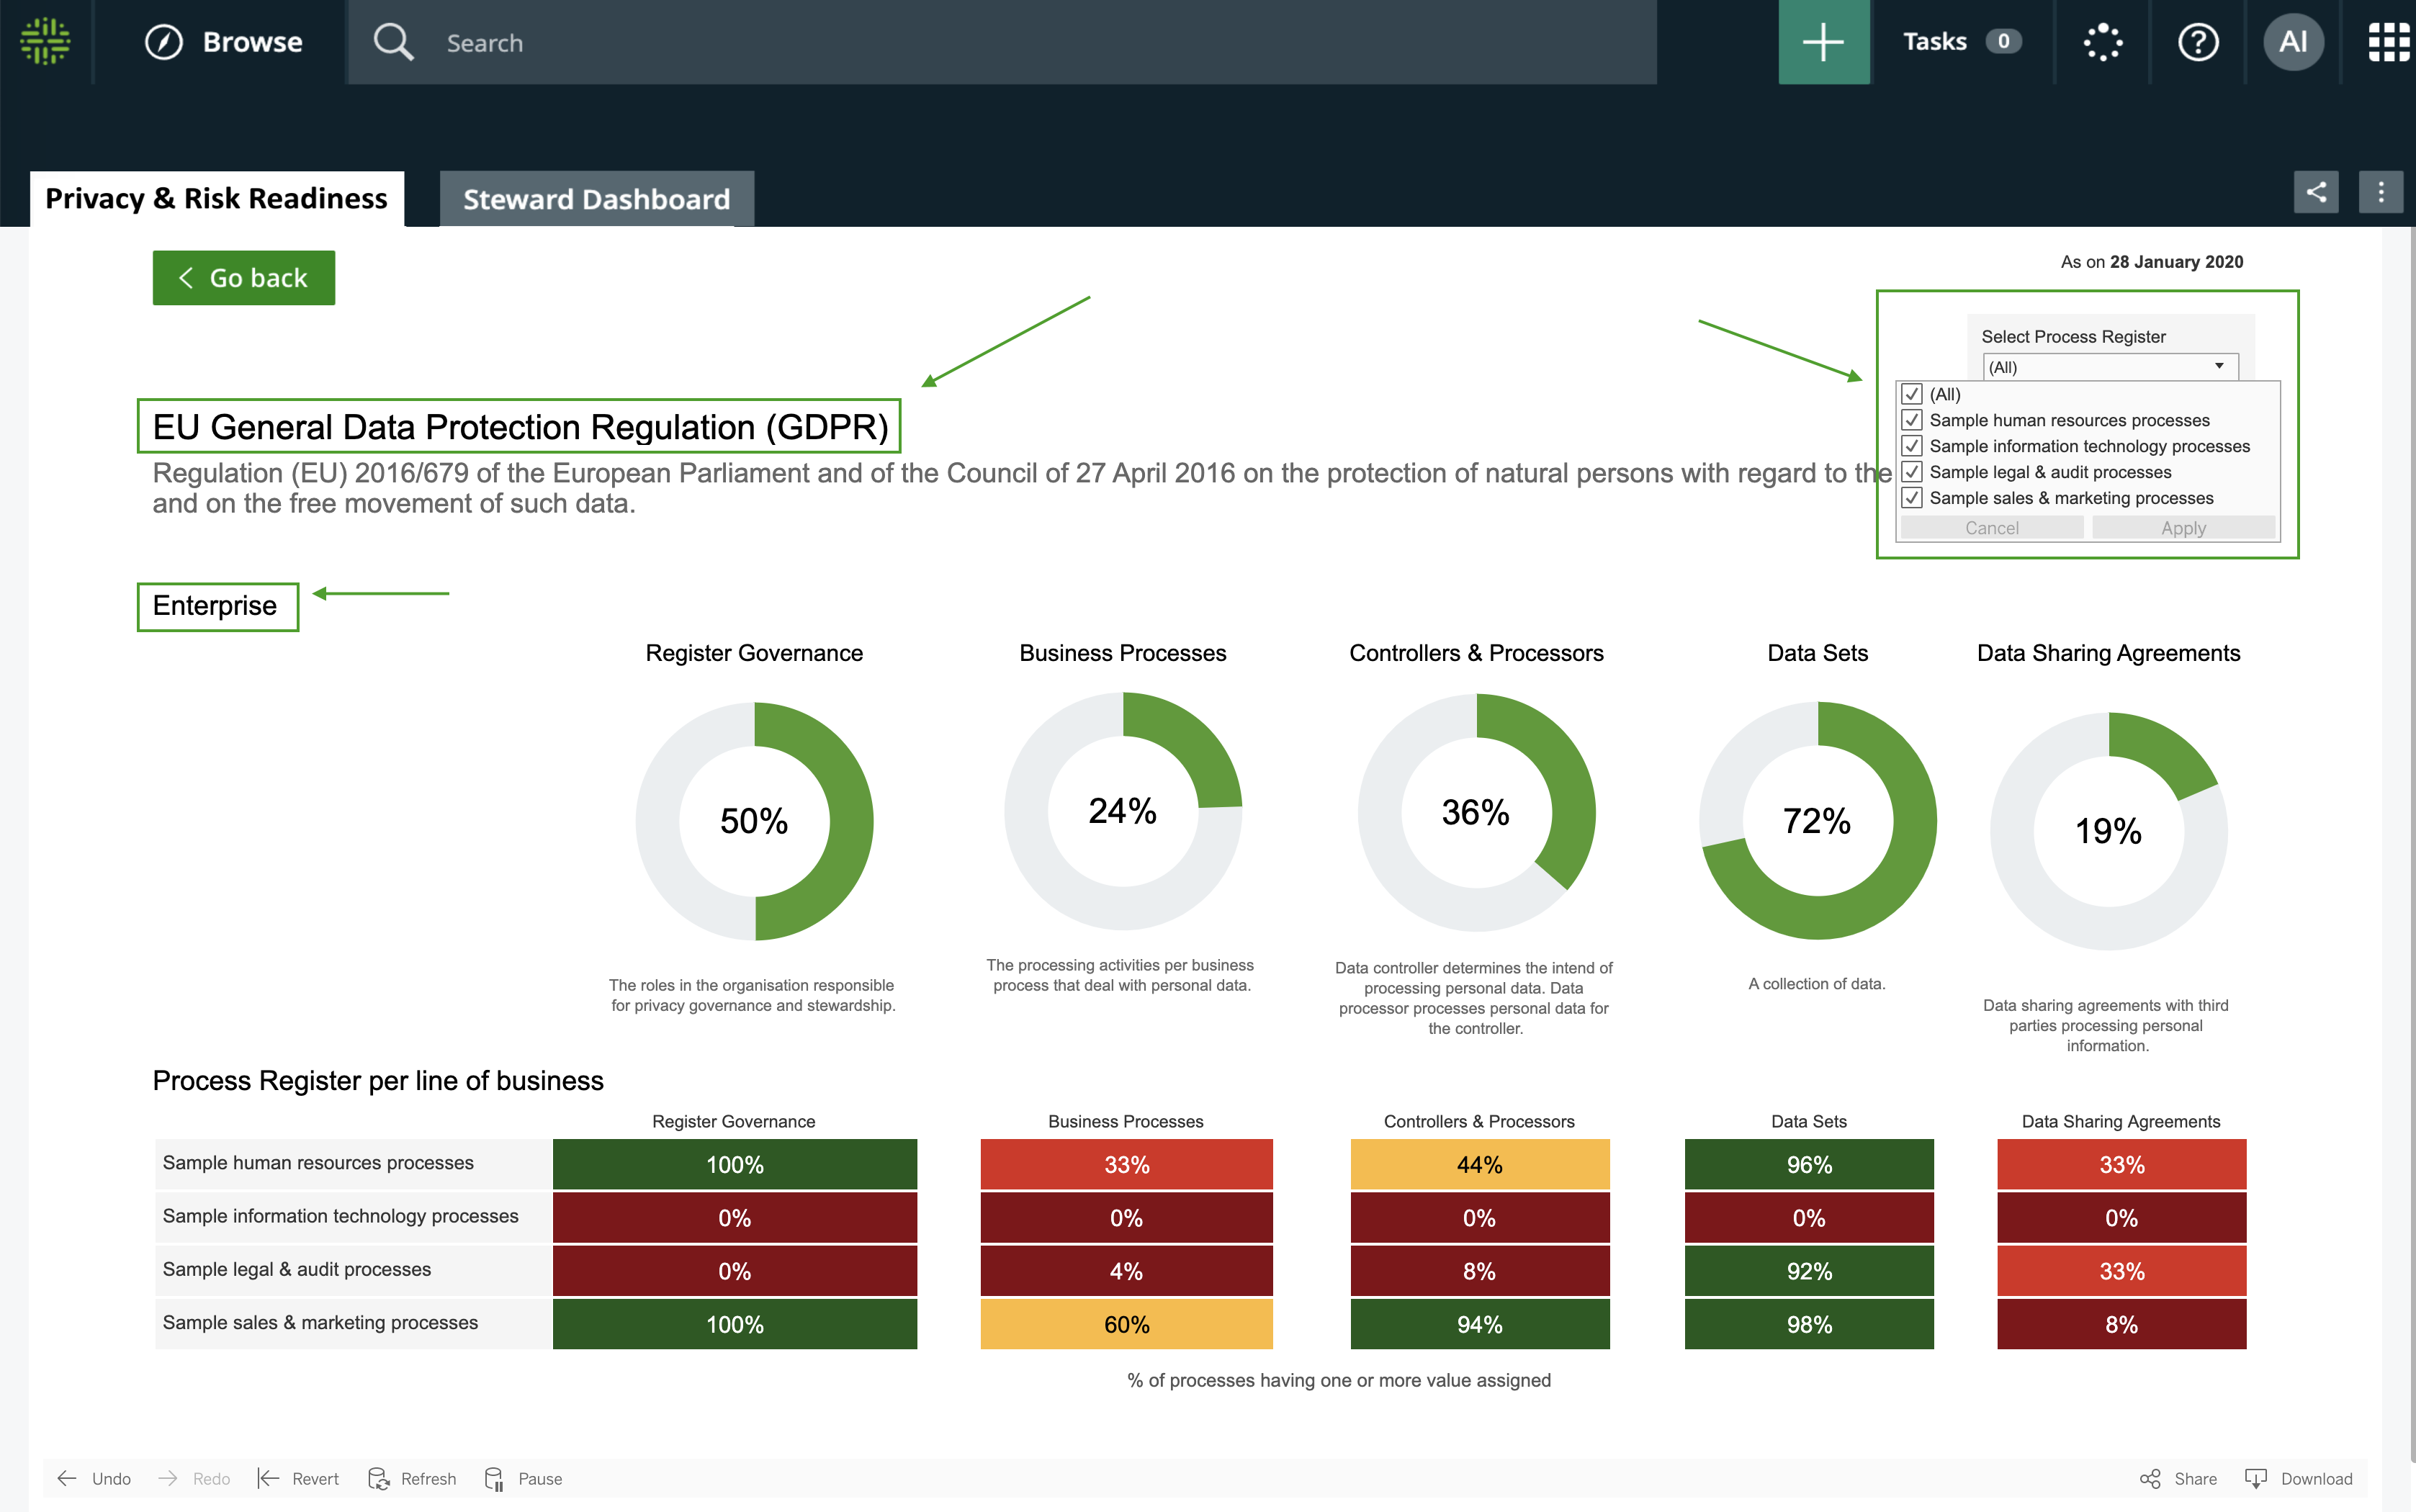Click the green plus create button

click(1823, 42)
